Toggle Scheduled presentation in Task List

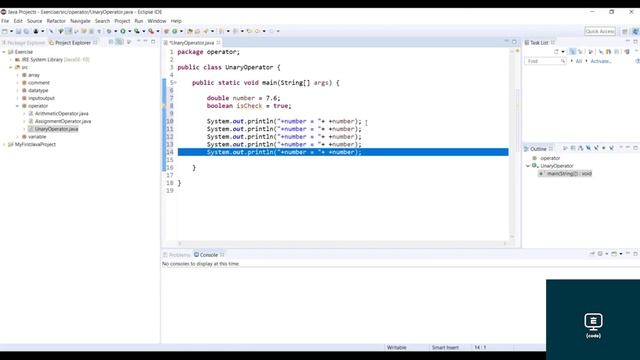pyautogui.click(x=580, y=52)
